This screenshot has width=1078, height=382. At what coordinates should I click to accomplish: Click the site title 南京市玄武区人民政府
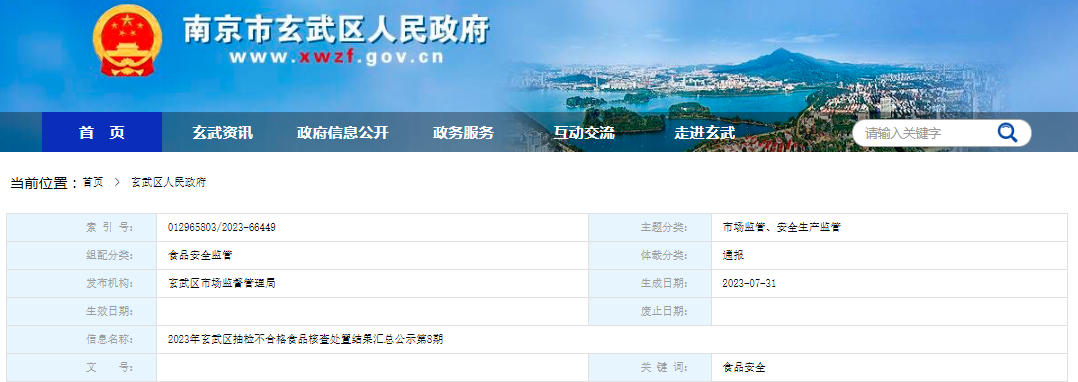[x=336, y=30]
